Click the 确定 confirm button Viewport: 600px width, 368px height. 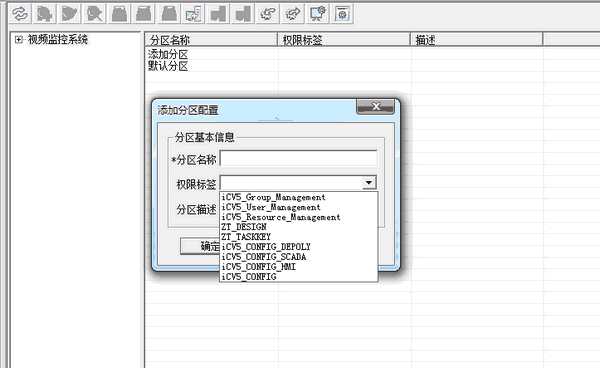coord(200,246)
